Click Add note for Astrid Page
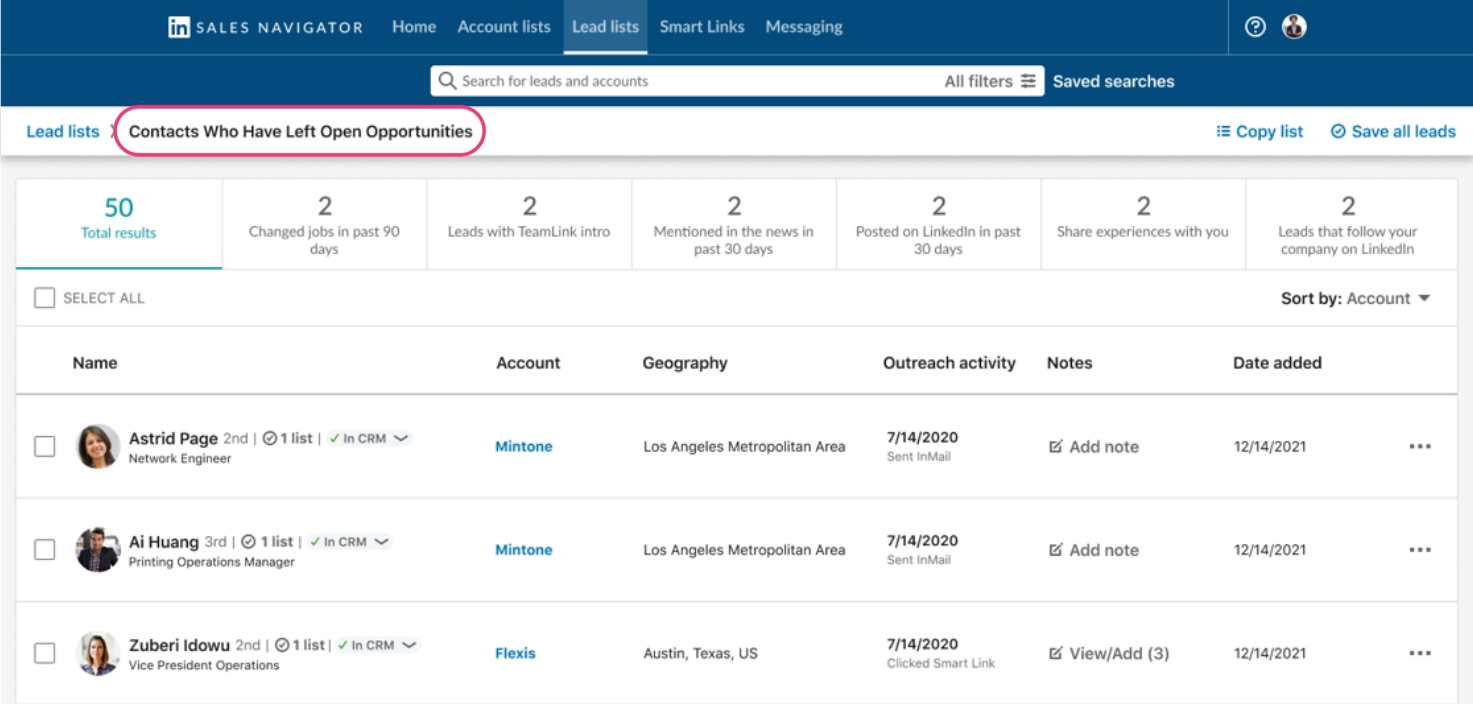 click(x=1094, y=447)
